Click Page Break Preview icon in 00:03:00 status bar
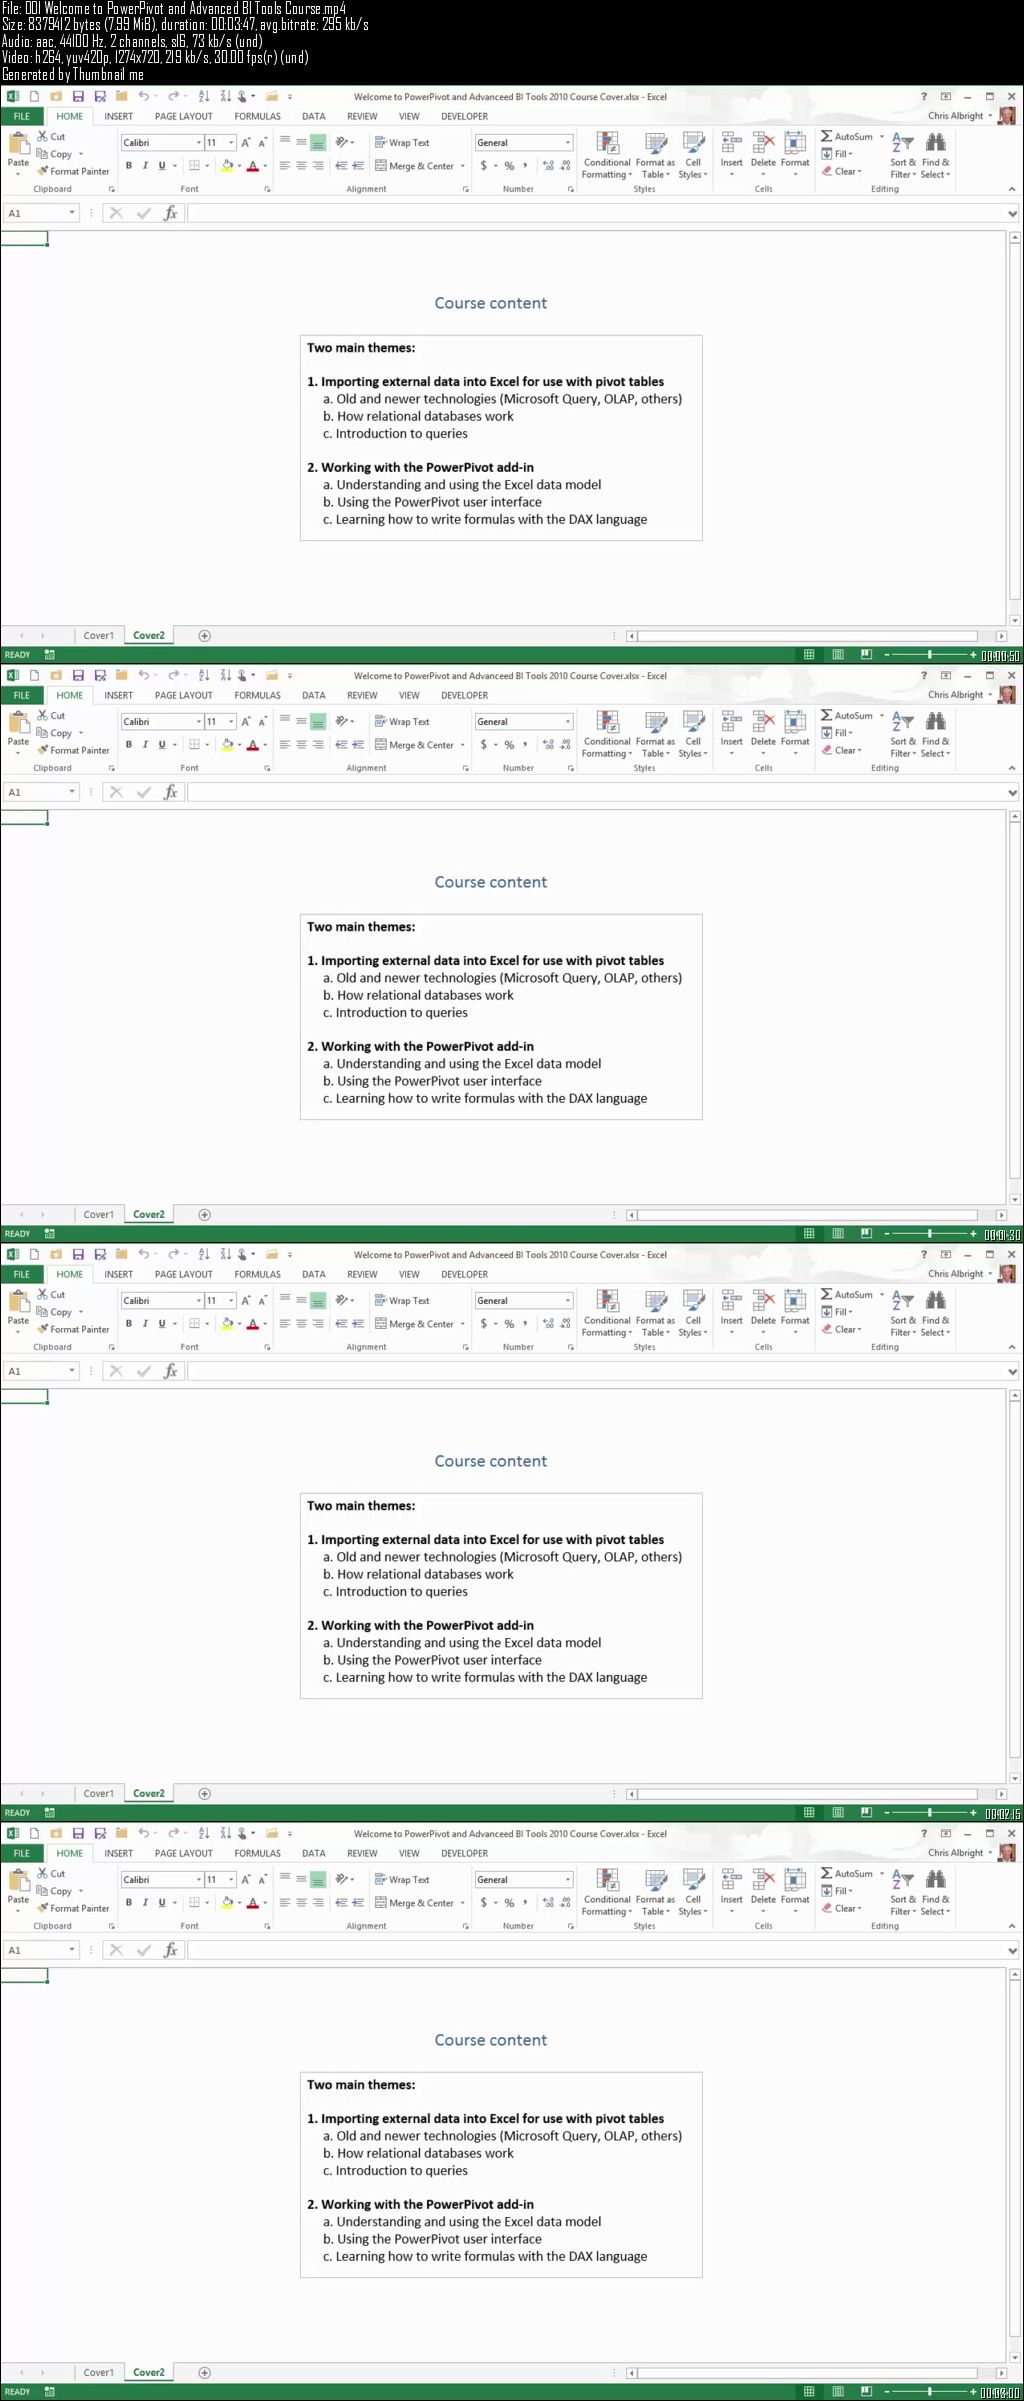 [866, 2392]
